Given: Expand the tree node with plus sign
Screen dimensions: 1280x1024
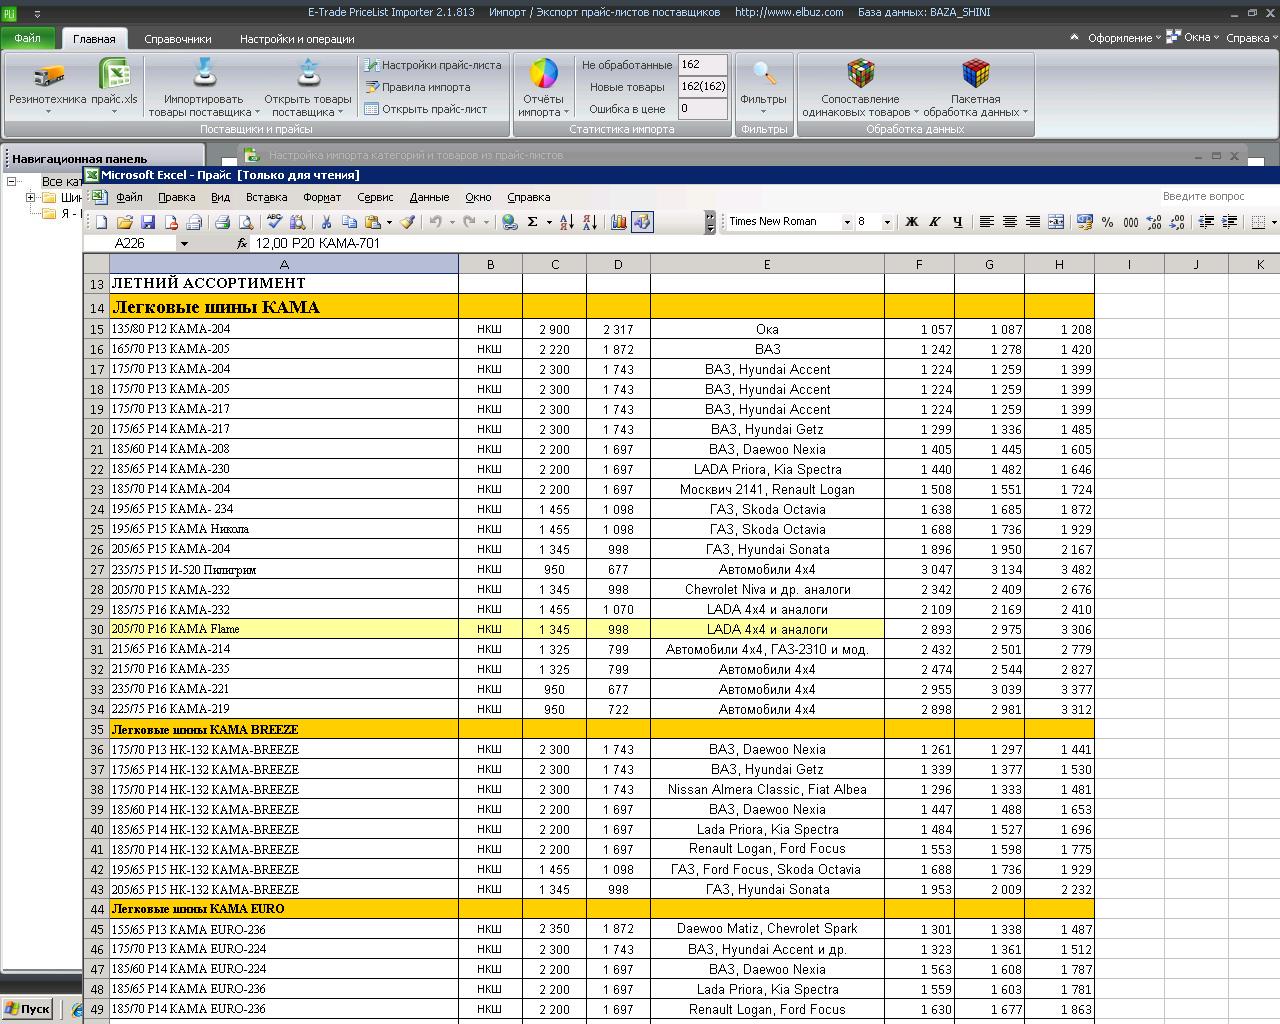Looking at the screenshot, I should [x=31, y=197].
